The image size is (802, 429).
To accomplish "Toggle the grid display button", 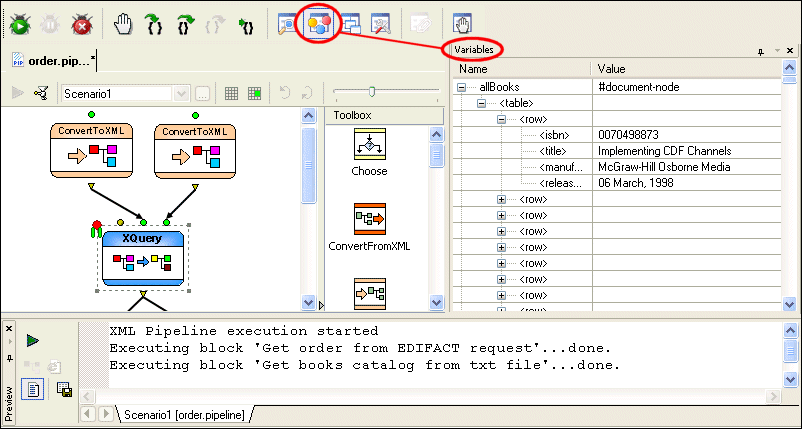I will pyautogui.click(x=231, y=93).
